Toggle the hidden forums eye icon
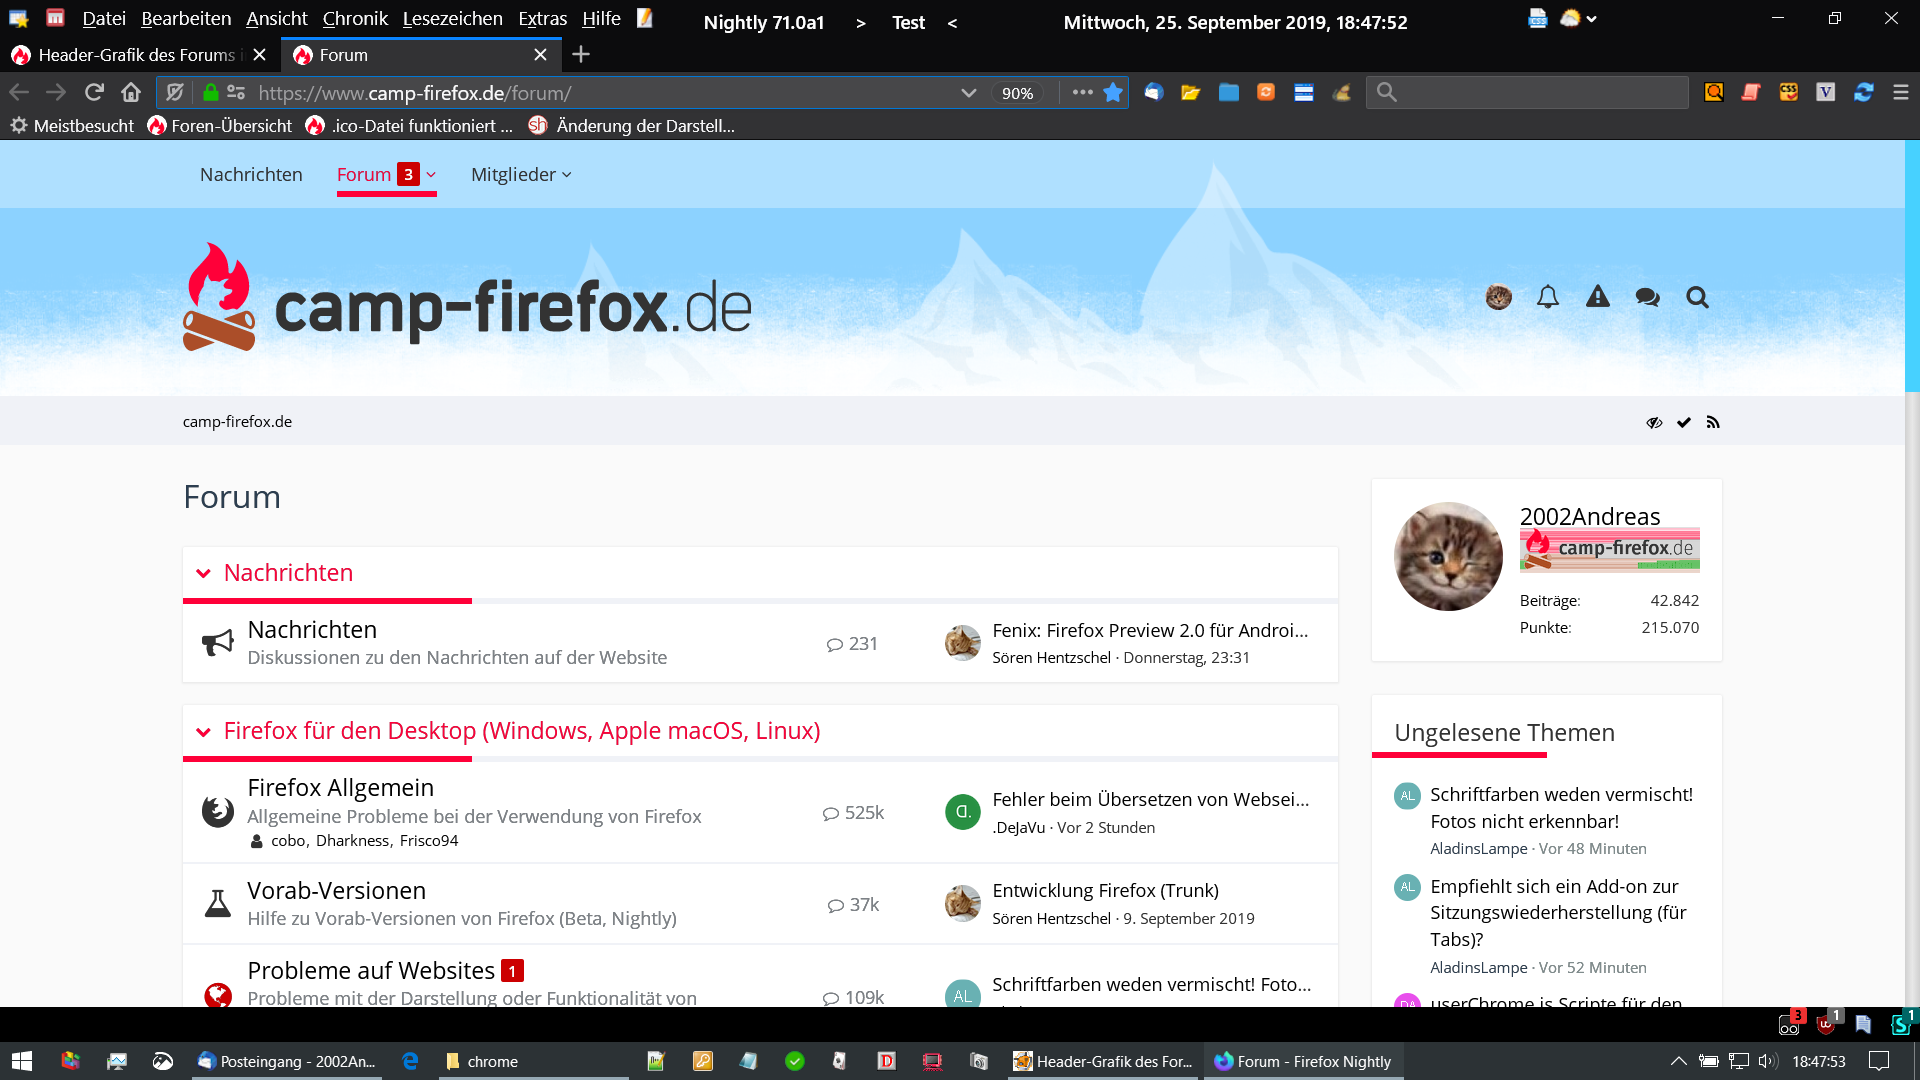 pyautogui.click(x=1654, y=422)
